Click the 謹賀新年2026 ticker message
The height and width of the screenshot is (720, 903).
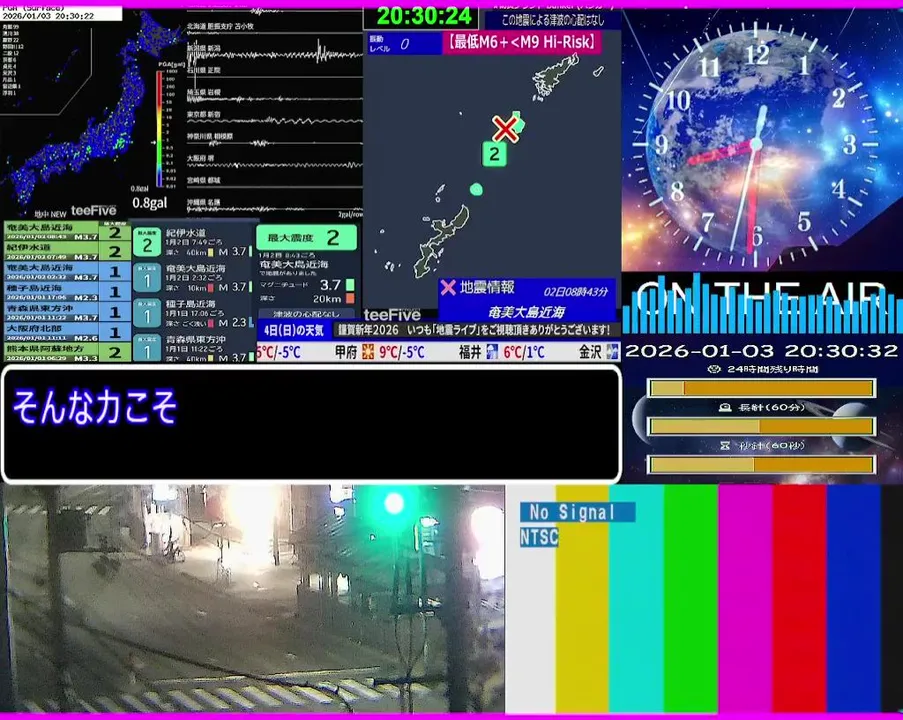473,330
